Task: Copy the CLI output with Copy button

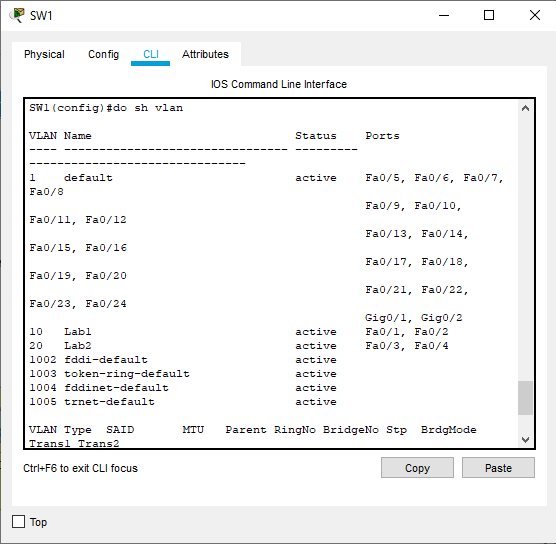Action: (x=417, y=467)
